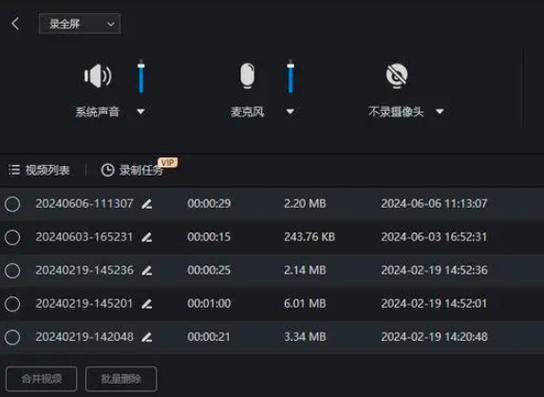Click the 批量删除 batch delete button

[121, 379]
